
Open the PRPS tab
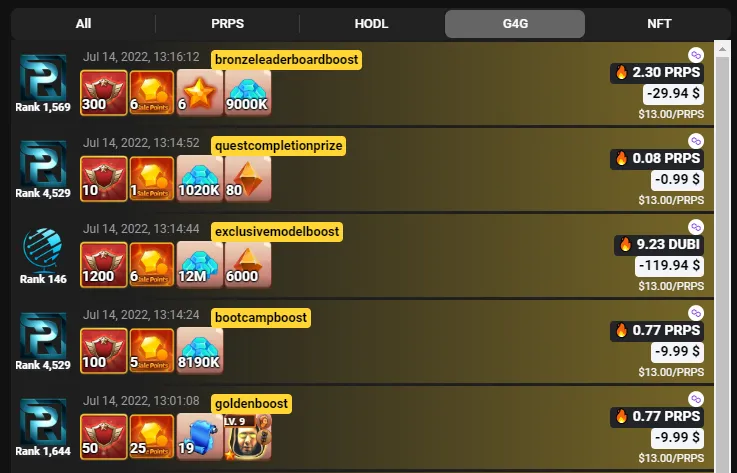227,24
